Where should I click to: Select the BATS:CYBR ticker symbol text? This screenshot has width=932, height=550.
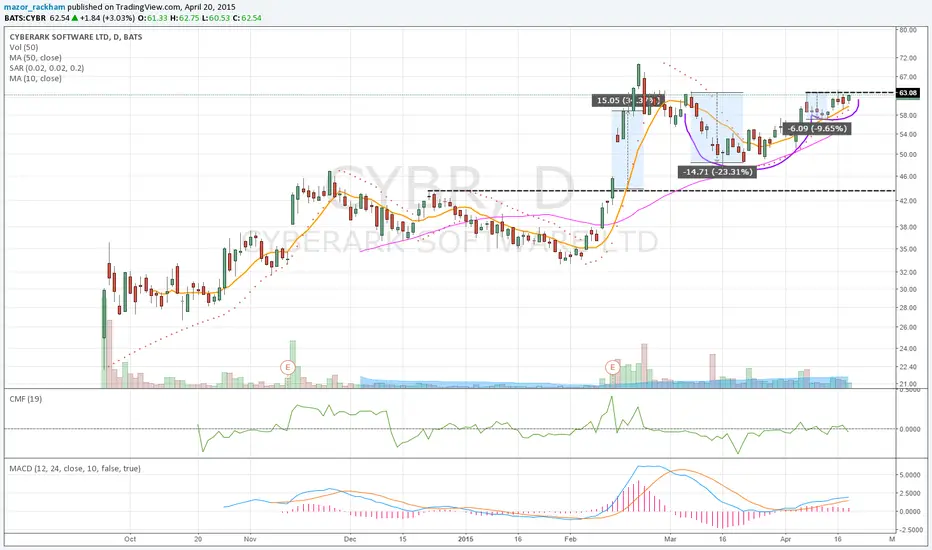(x=26, y=18)
